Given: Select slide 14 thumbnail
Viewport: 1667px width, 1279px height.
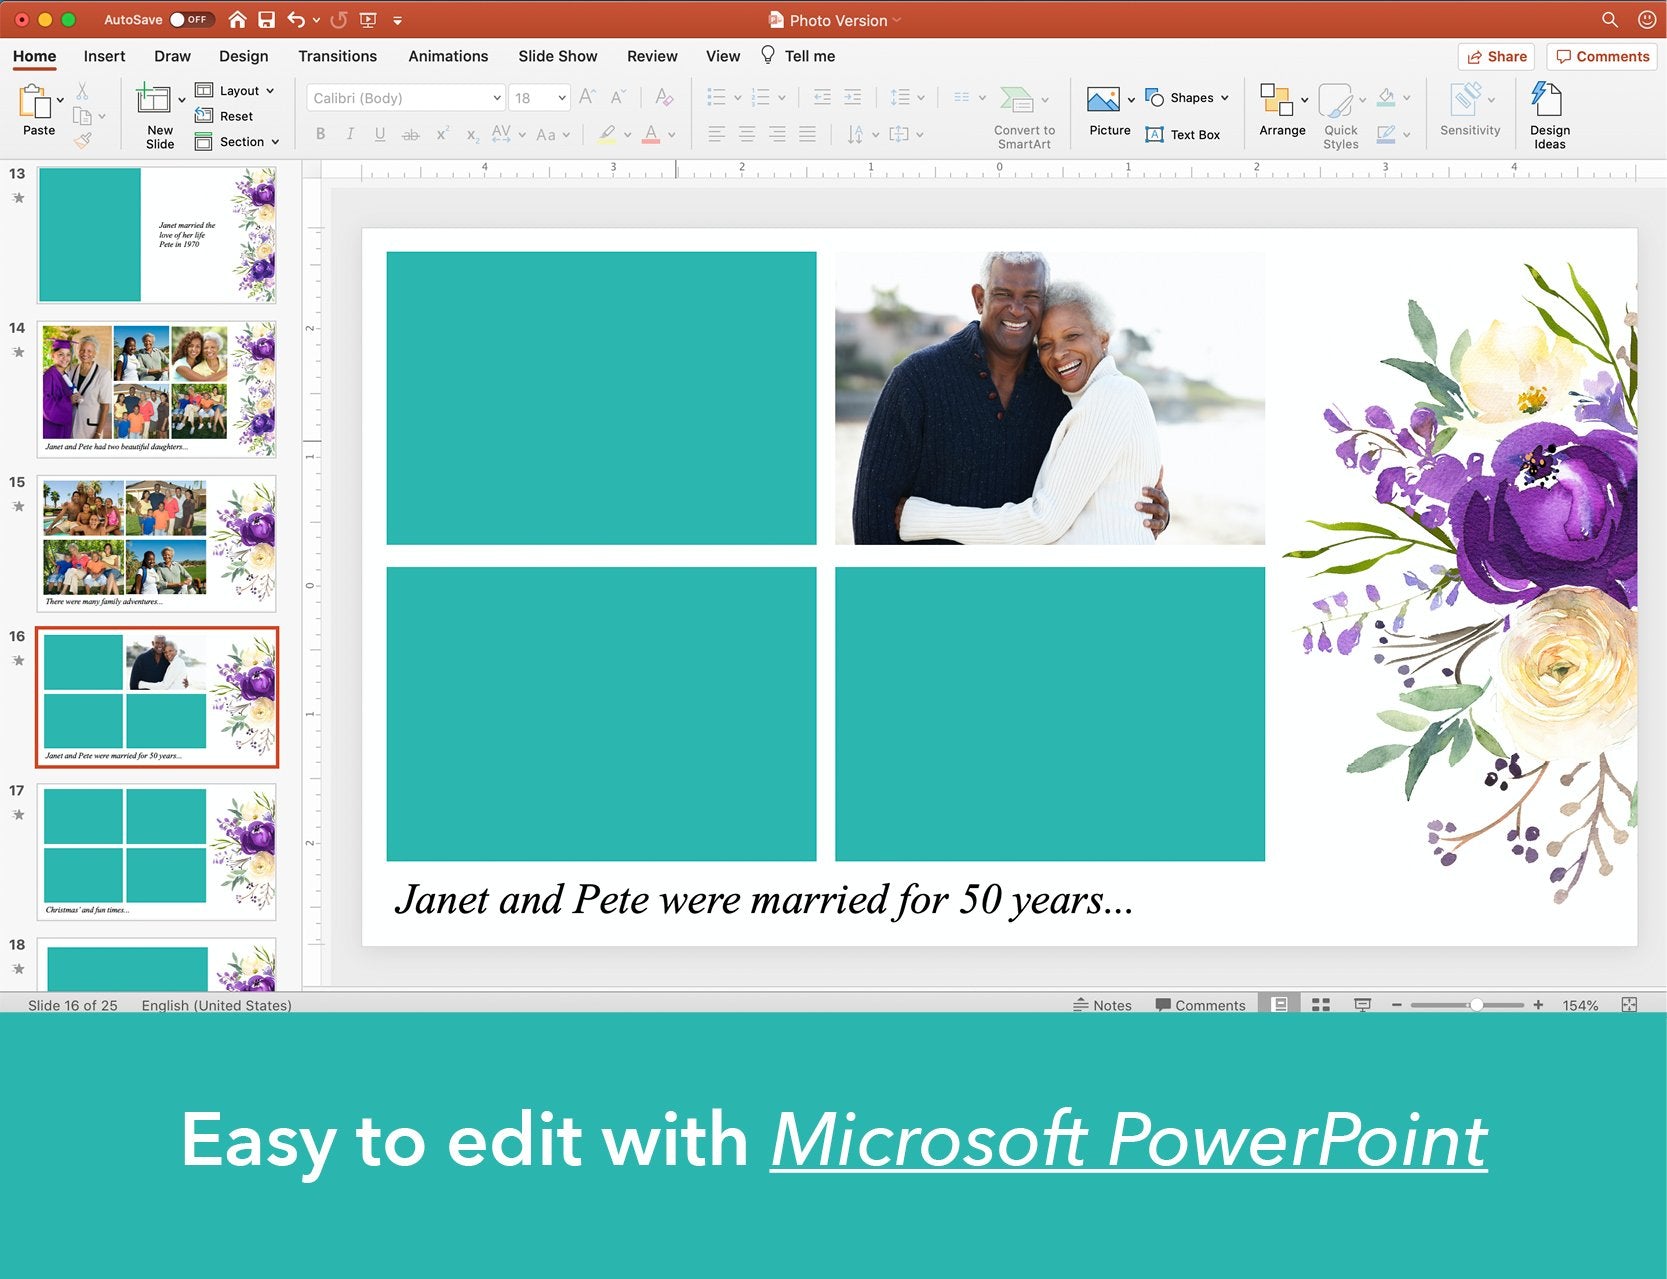Looking at the screenshot, I should (157, 389).
